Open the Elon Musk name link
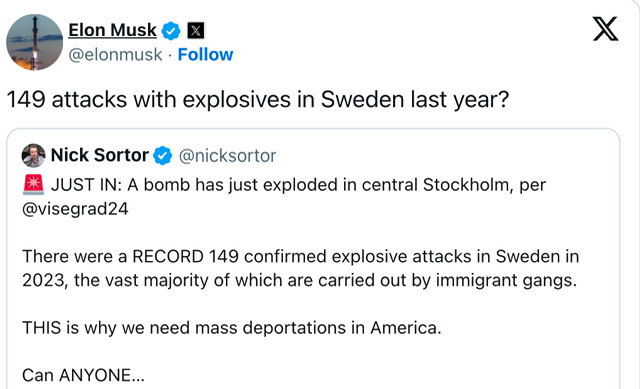640x389 pixels. pos(112,30)
